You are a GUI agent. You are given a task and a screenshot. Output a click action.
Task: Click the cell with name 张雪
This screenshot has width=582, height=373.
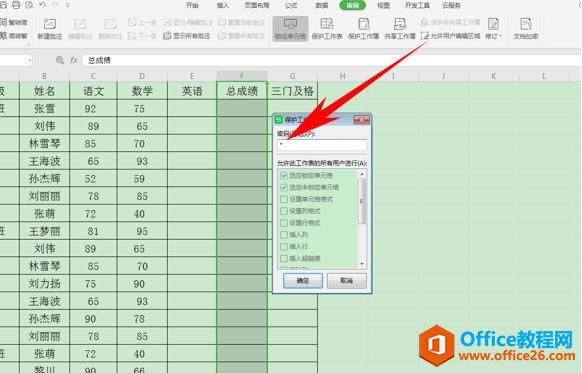[45, 108]
